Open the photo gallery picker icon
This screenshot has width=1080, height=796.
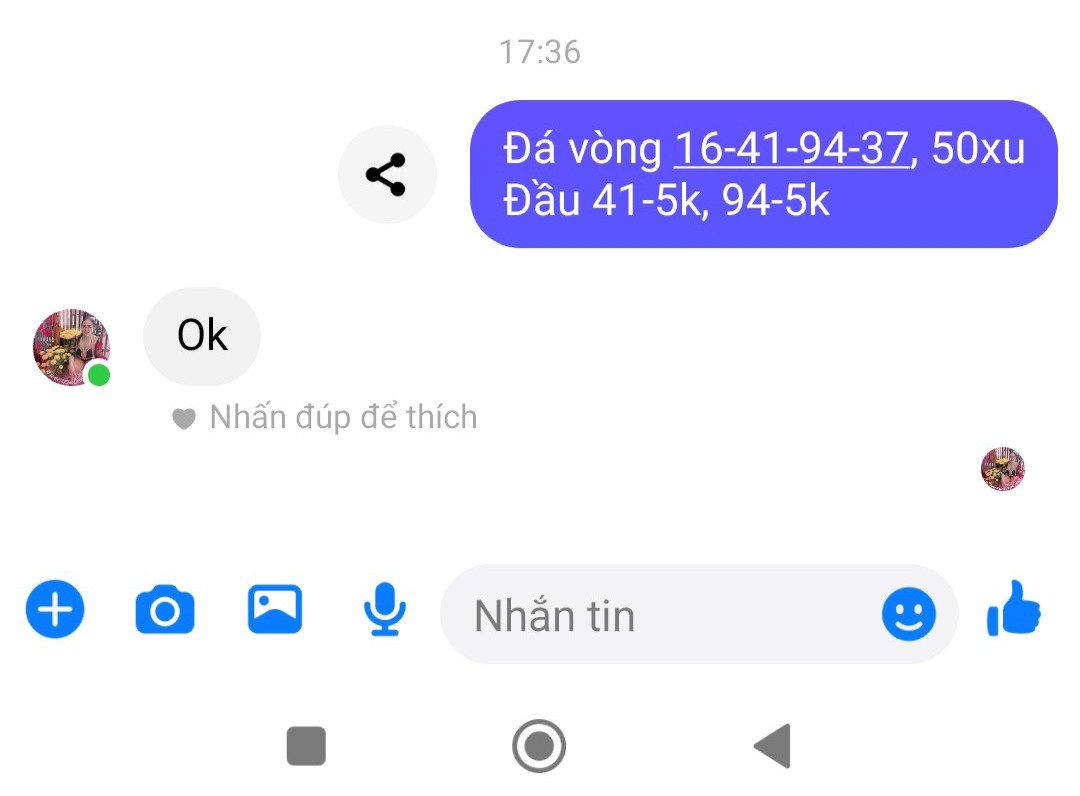(275, 609)
